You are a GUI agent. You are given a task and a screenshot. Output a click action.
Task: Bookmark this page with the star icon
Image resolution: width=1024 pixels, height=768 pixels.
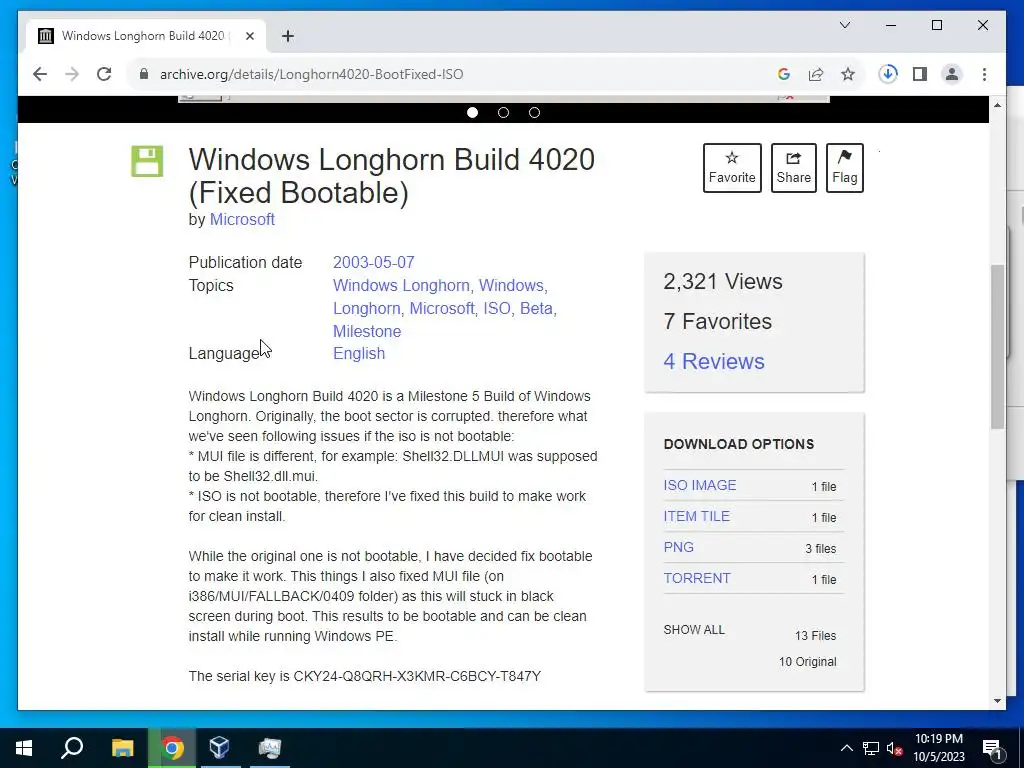[x=848, y=74]
